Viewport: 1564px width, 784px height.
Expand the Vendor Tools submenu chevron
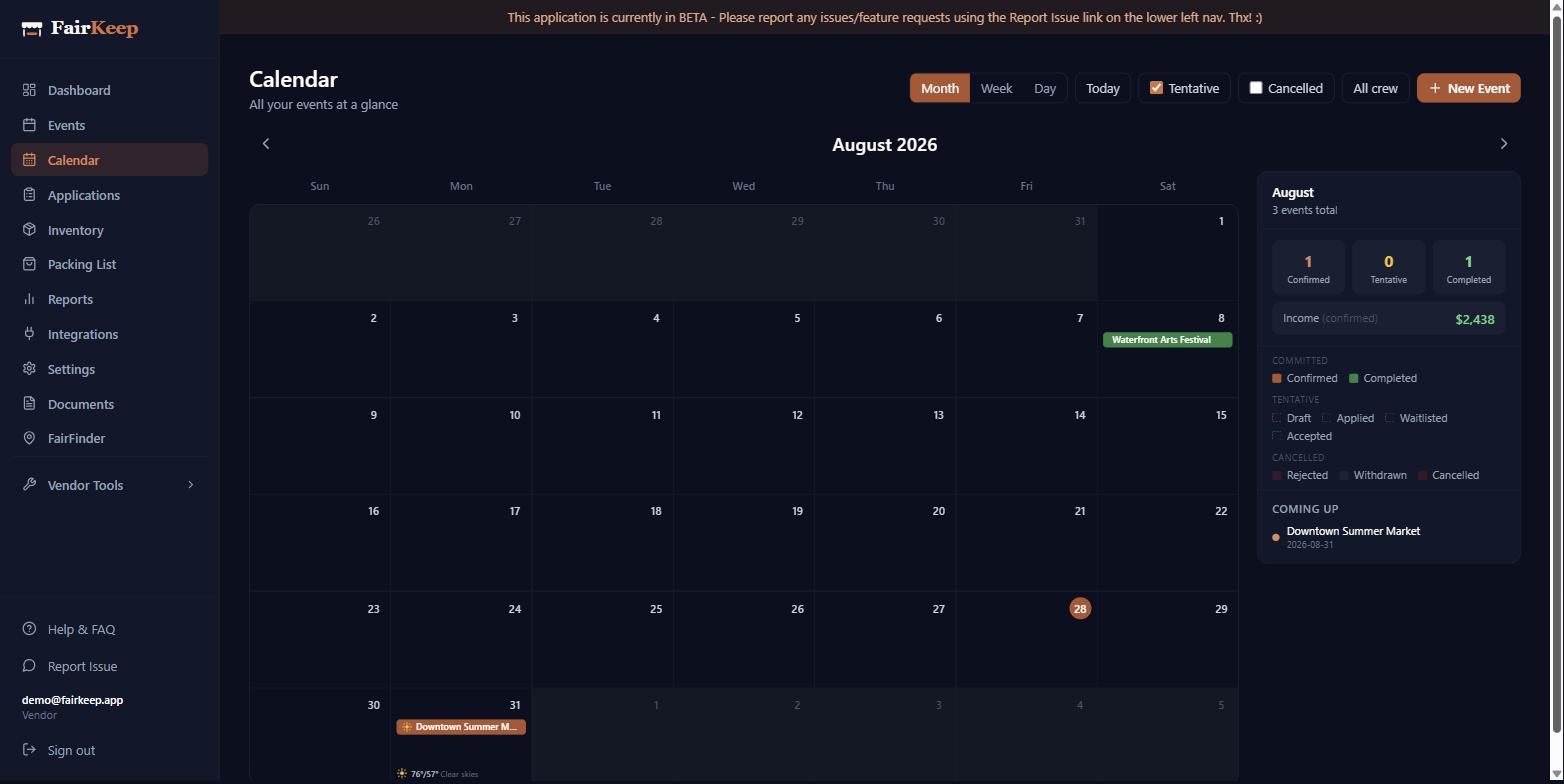pyautogui.click(x=191, y=485)
